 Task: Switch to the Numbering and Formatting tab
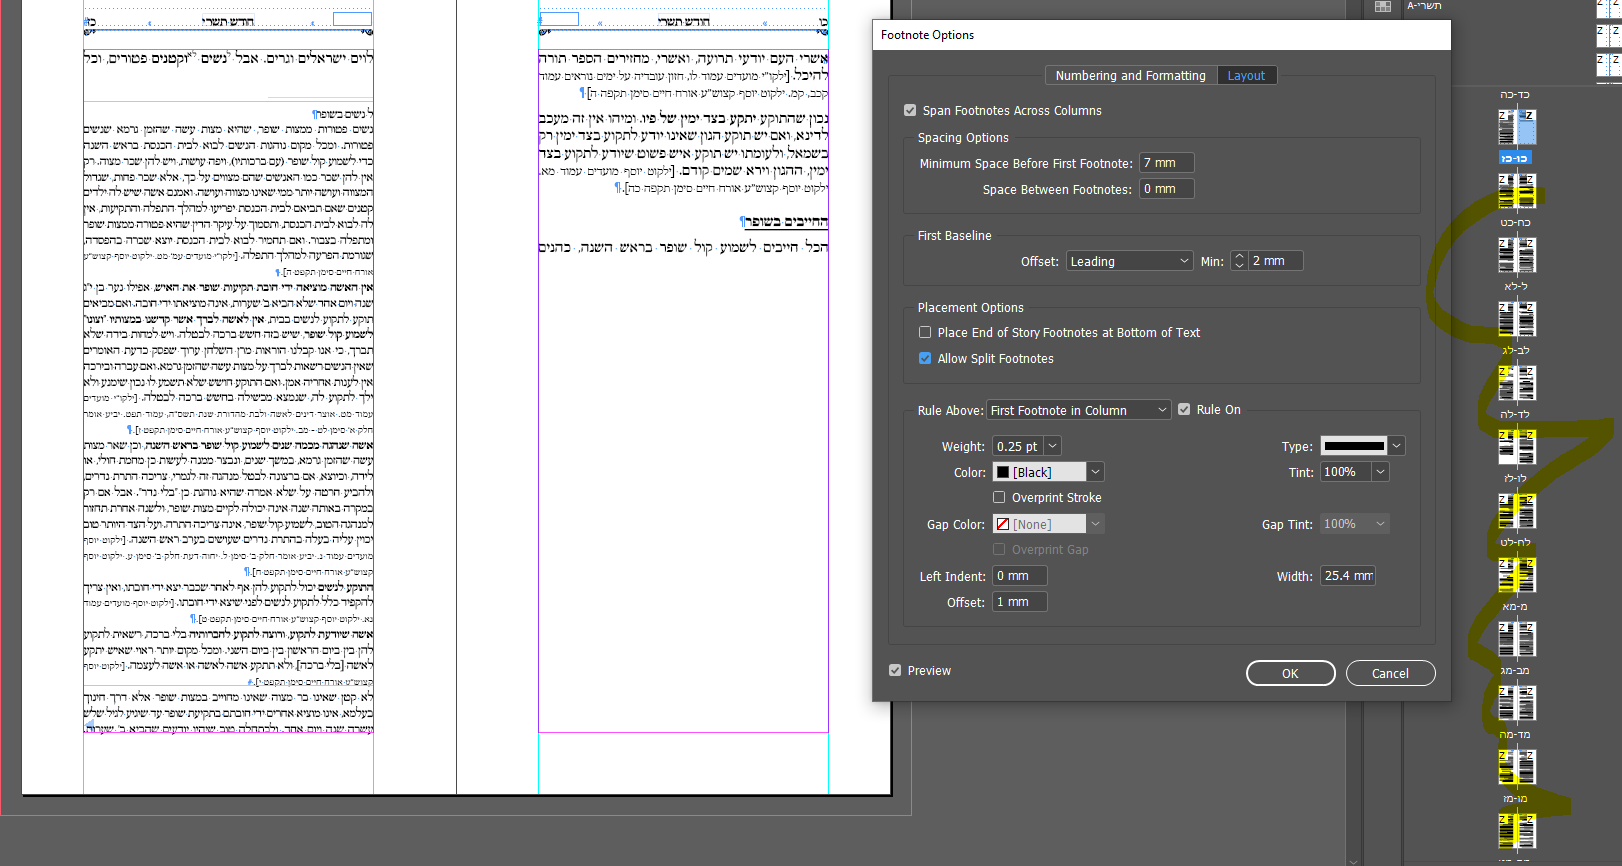coord(1130,76)
